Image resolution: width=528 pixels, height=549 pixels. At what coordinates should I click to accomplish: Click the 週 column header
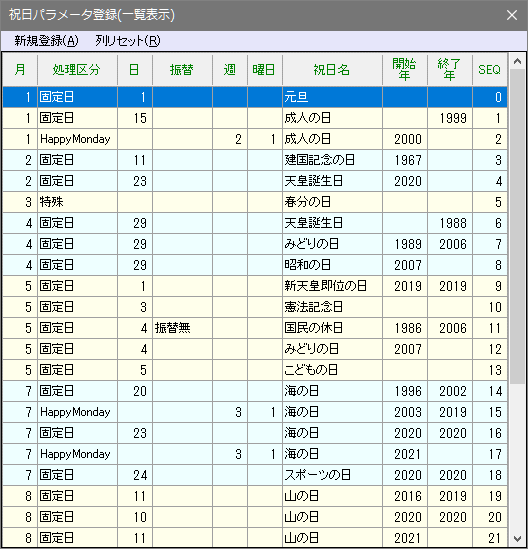(x=230, y=70)
